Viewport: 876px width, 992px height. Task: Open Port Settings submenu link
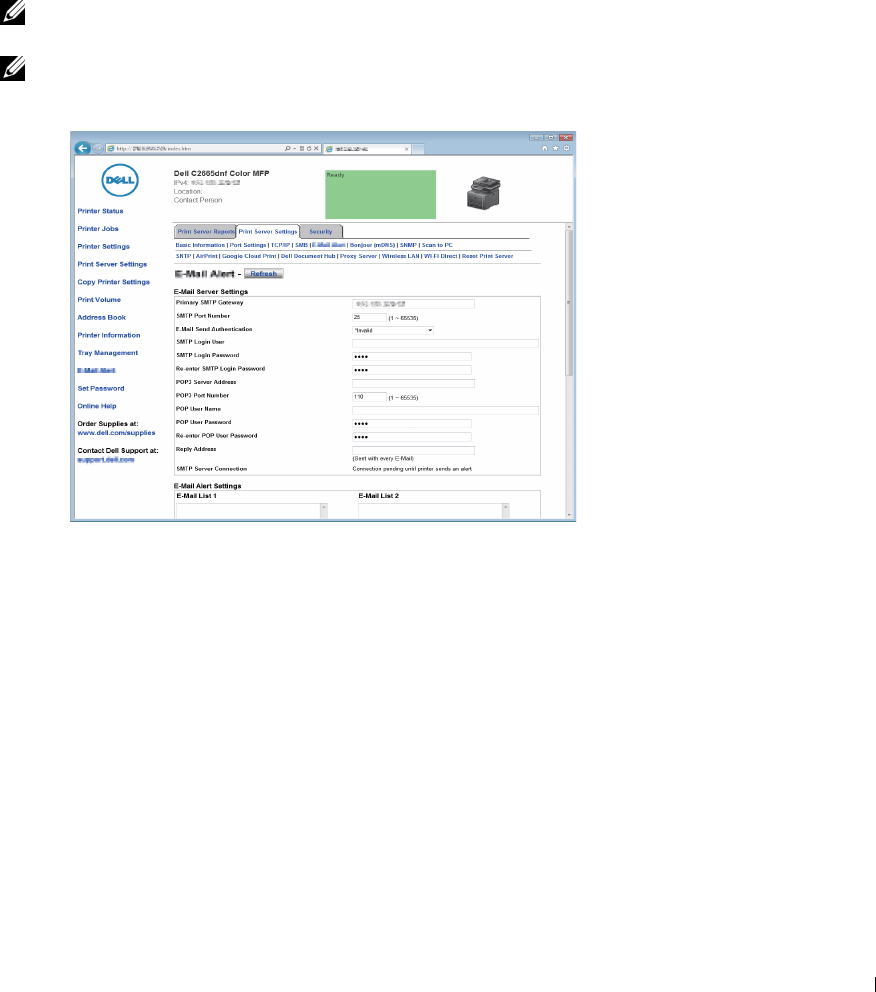248,245
